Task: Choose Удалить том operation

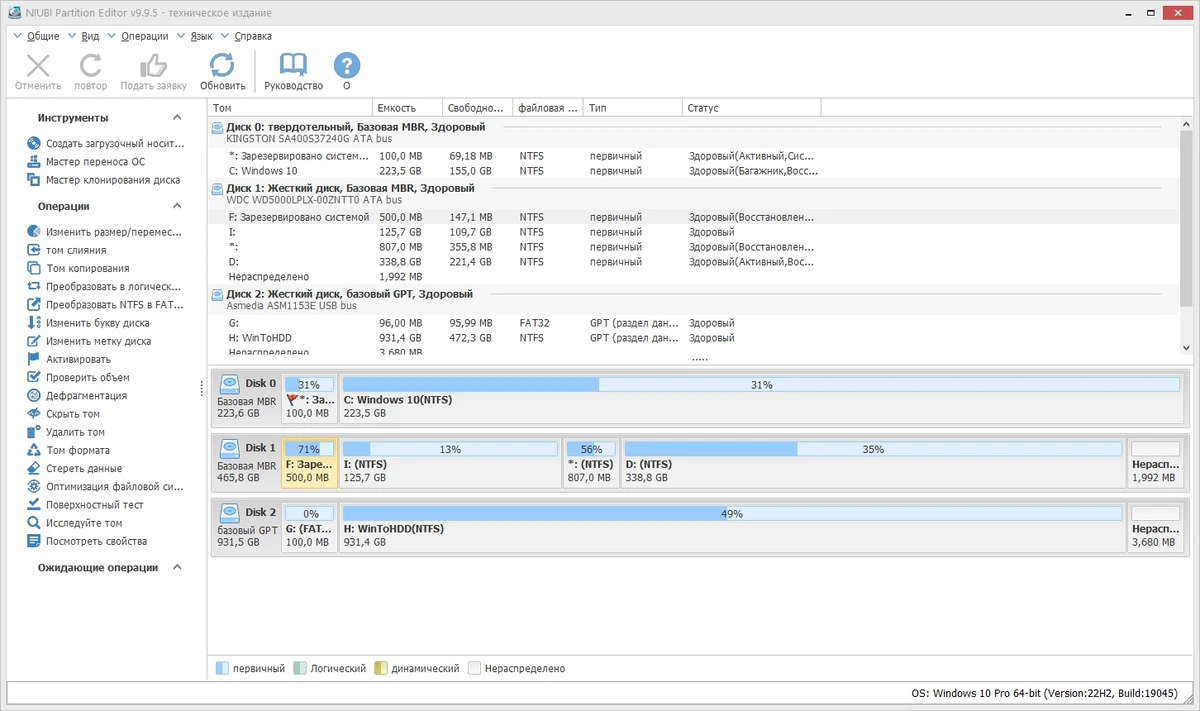Action: 66,432
